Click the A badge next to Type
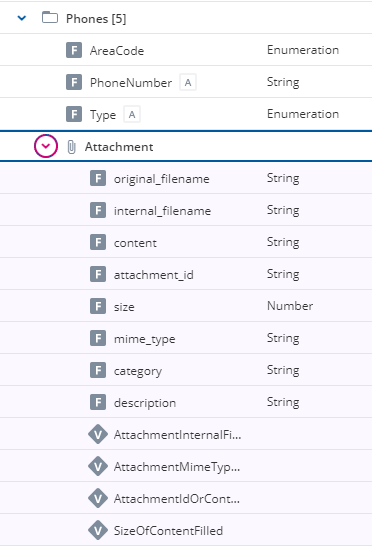This screenshot has height=549, width=372. (132, 114)
